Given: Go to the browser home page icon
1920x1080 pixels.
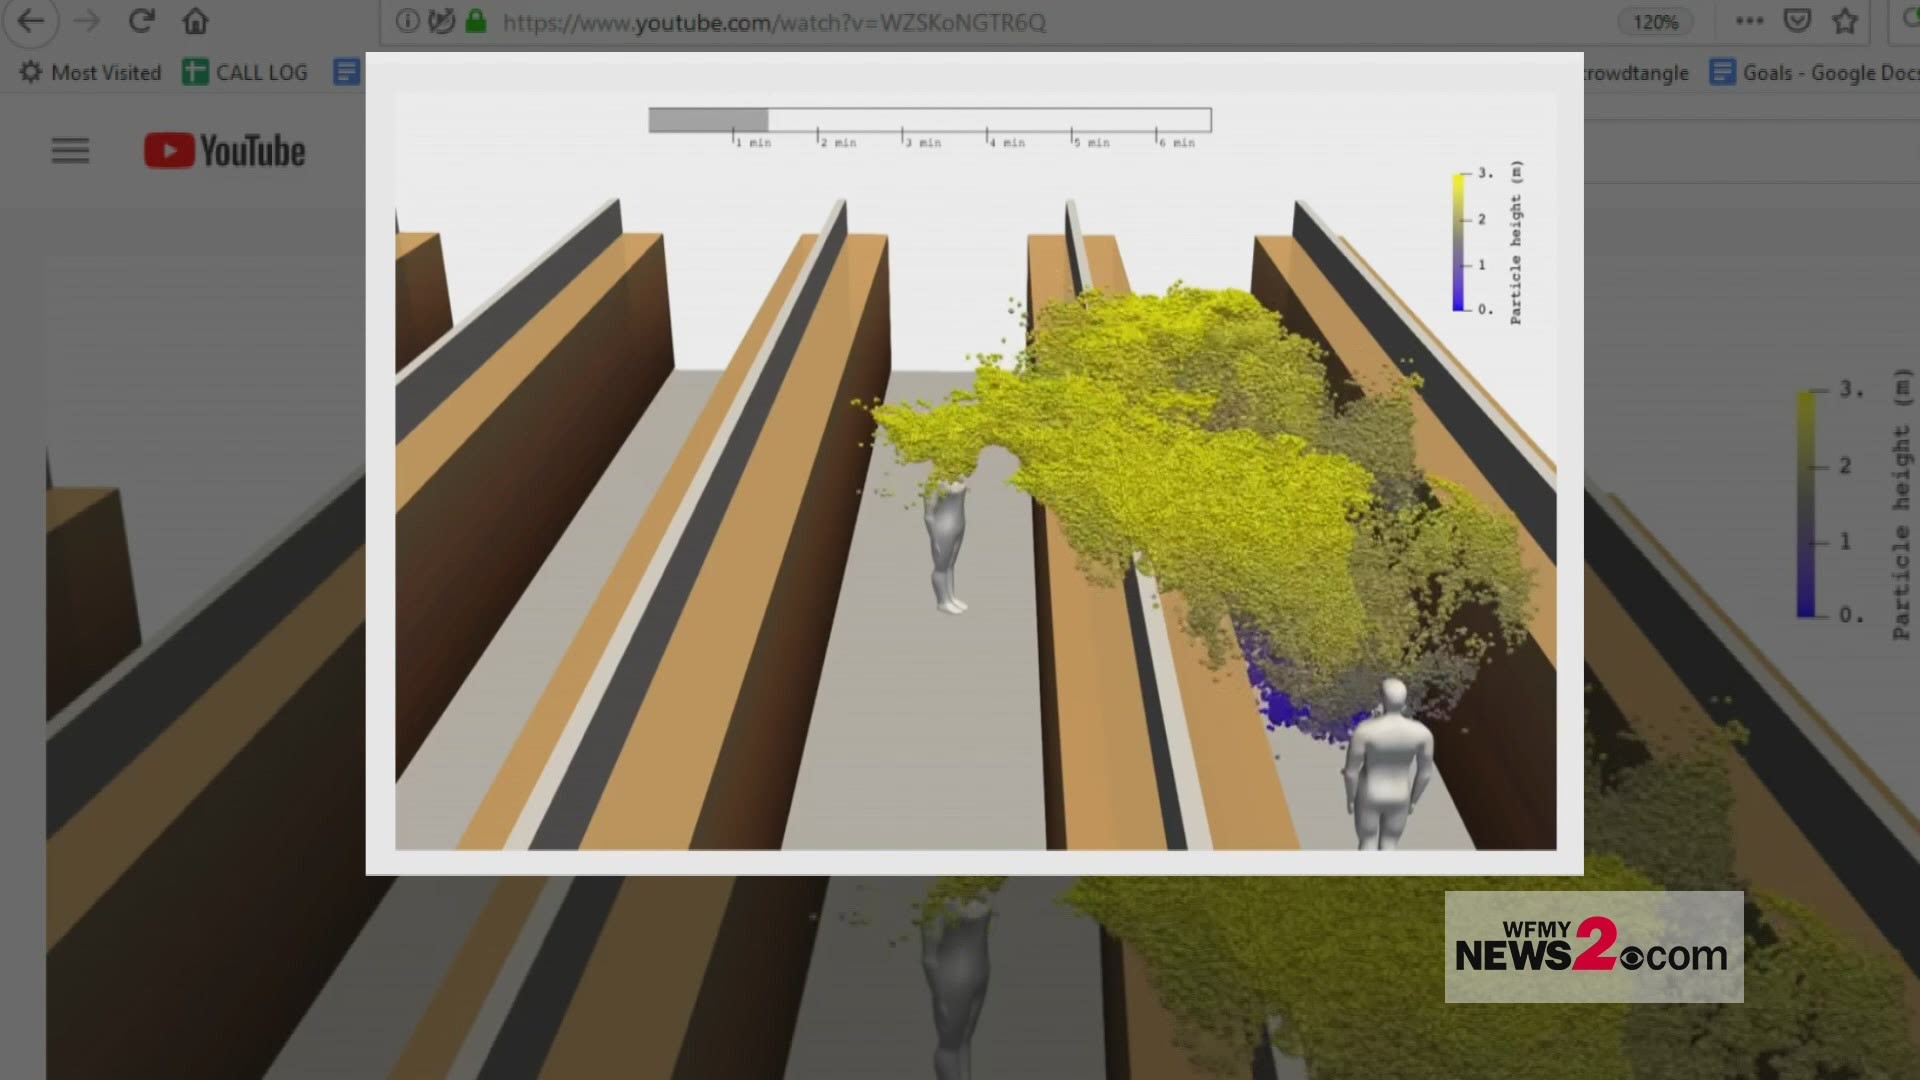Looking at the screenshot, I should [196, 21].
